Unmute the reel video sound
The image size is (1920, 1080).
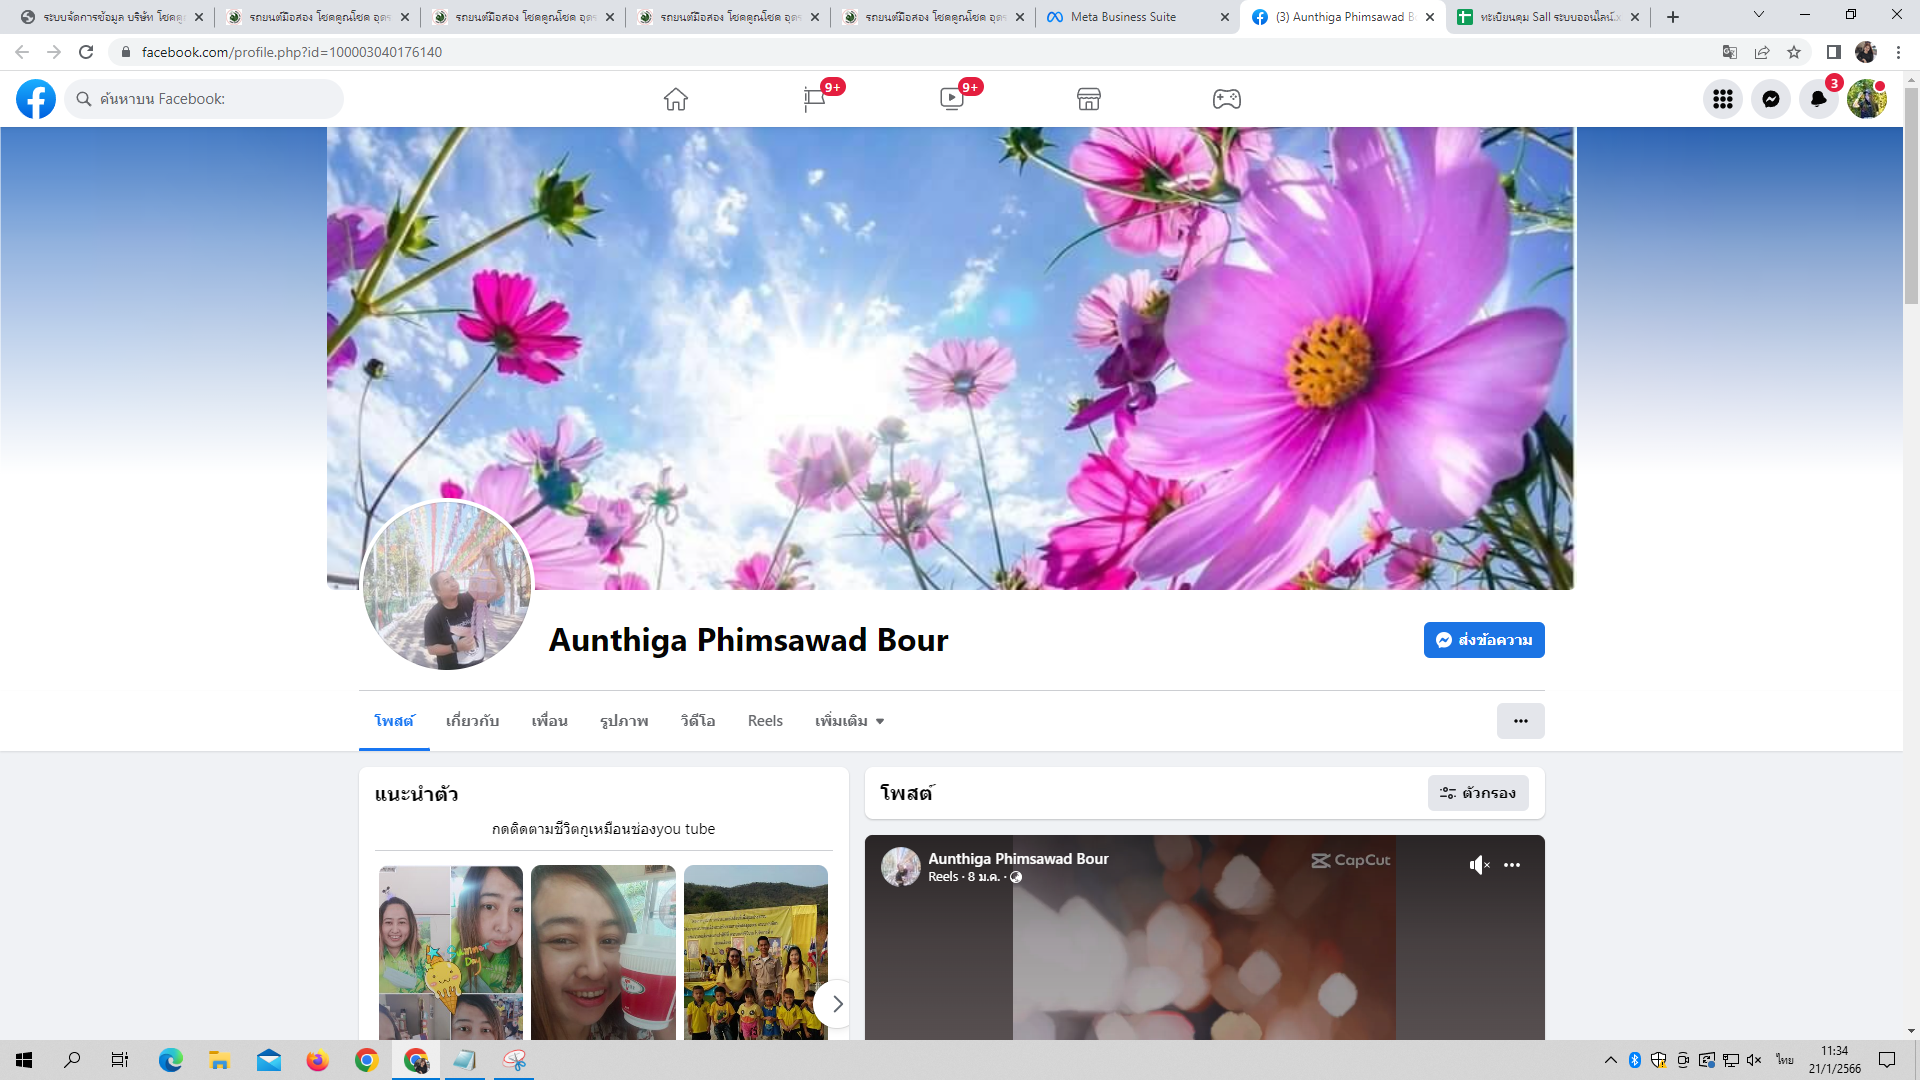point(1479,865)
